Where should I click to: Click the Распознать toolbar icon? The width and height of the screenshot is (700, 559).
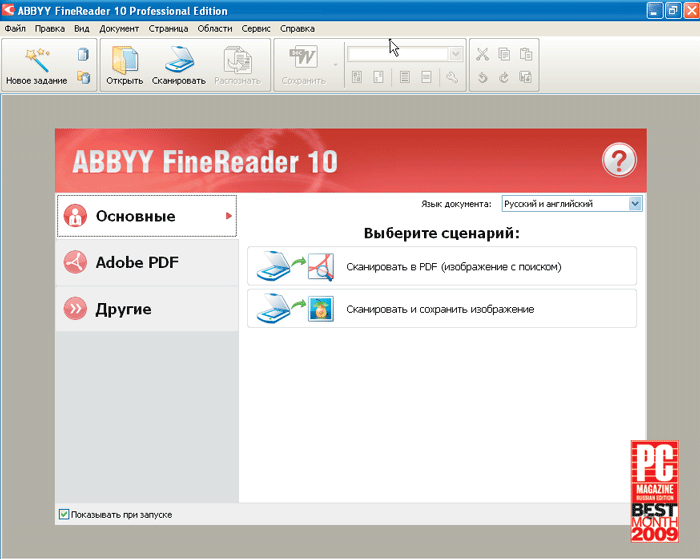(x=238, y=59)
